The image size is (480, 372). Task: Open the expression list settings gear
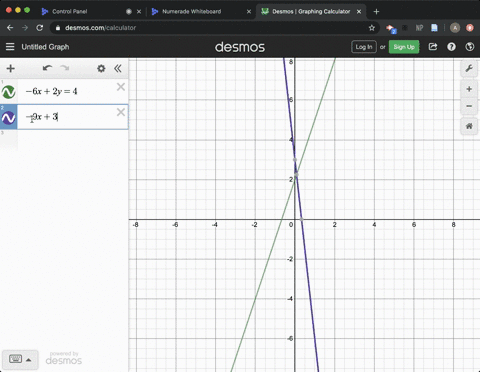coord(101,68)
